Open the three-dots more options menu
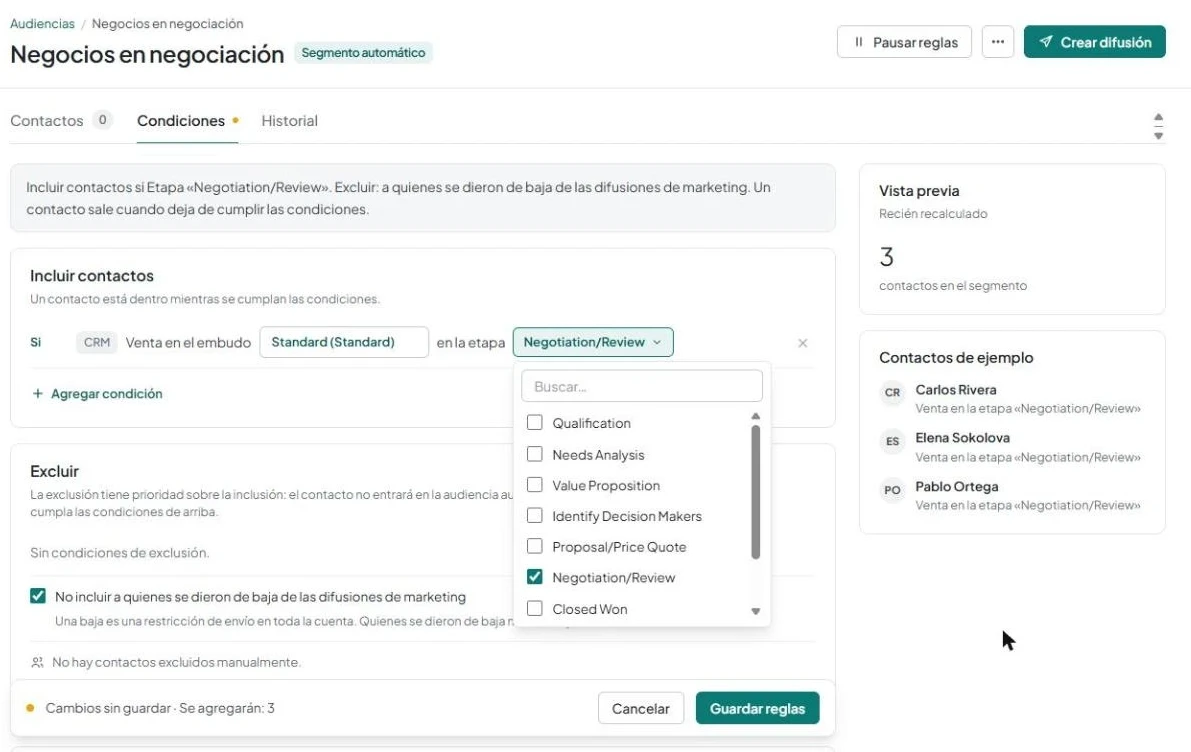Viewport: 1191px width, 752px height. pos(997,42)
